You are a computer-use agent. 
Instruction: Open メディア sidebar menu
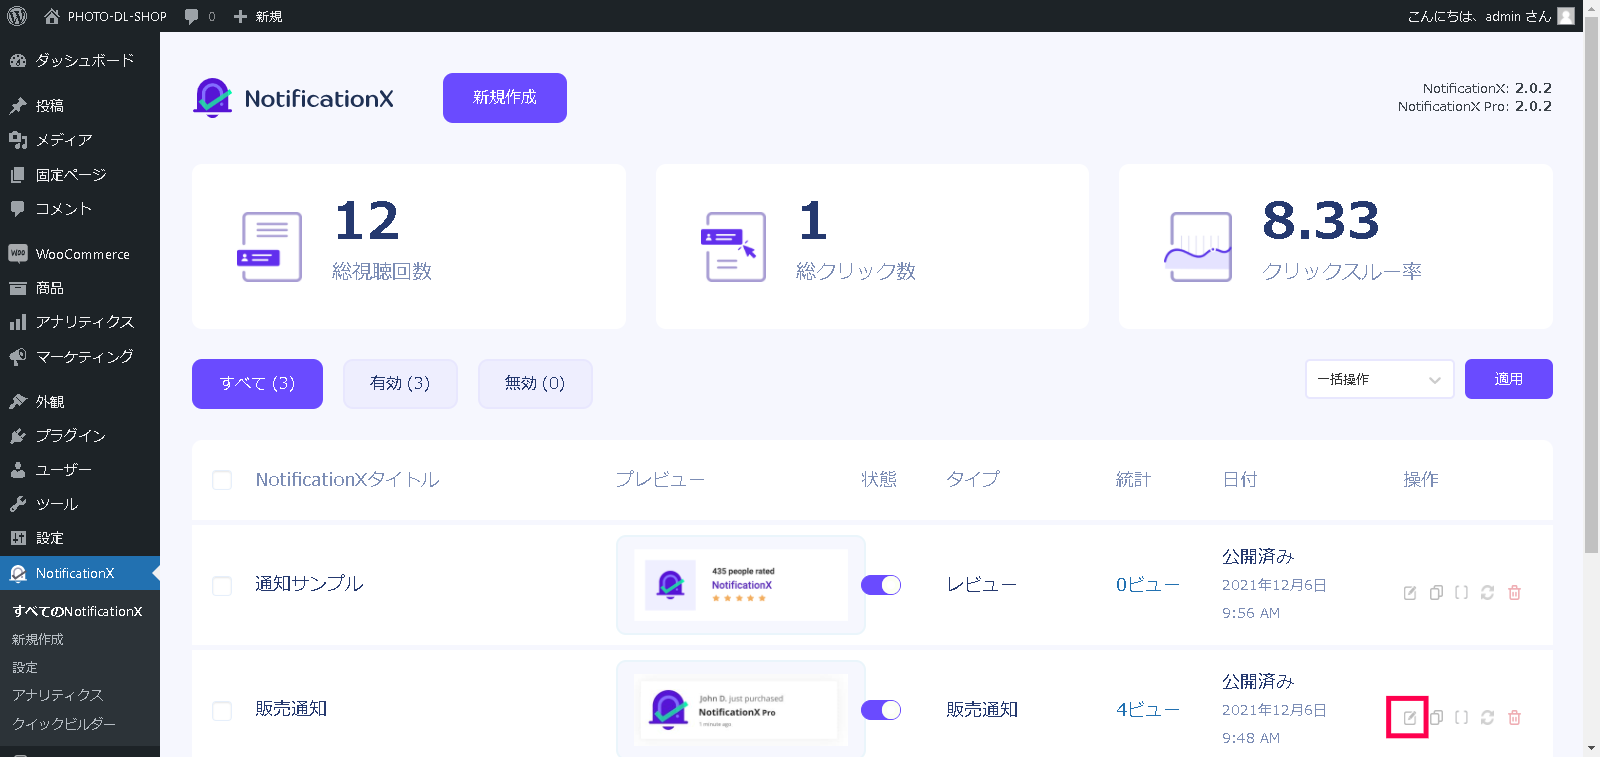pos(80,140)
